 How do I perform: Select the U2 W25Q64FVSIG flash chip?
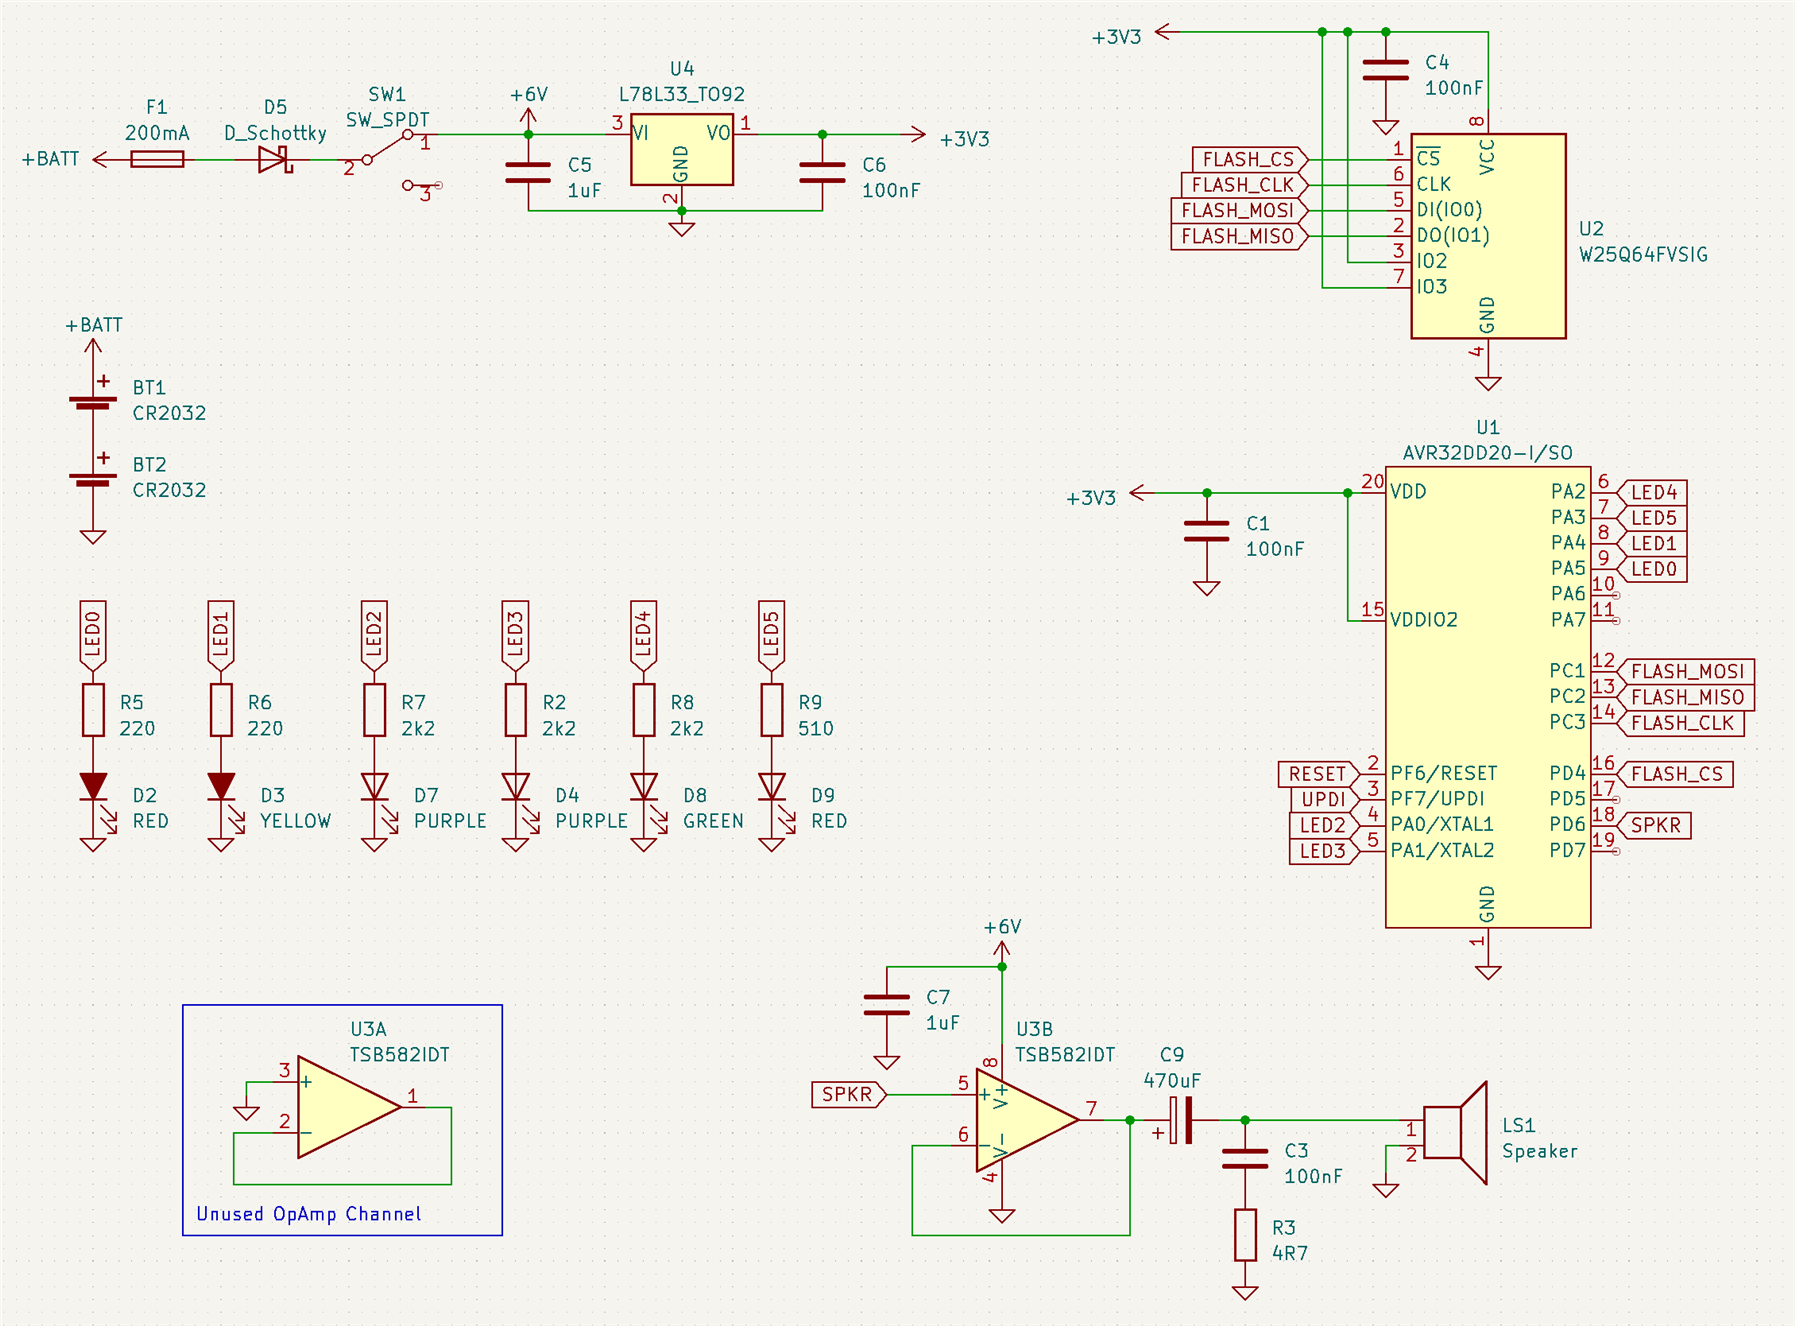pyautogui.click(x=1488, y=236)
